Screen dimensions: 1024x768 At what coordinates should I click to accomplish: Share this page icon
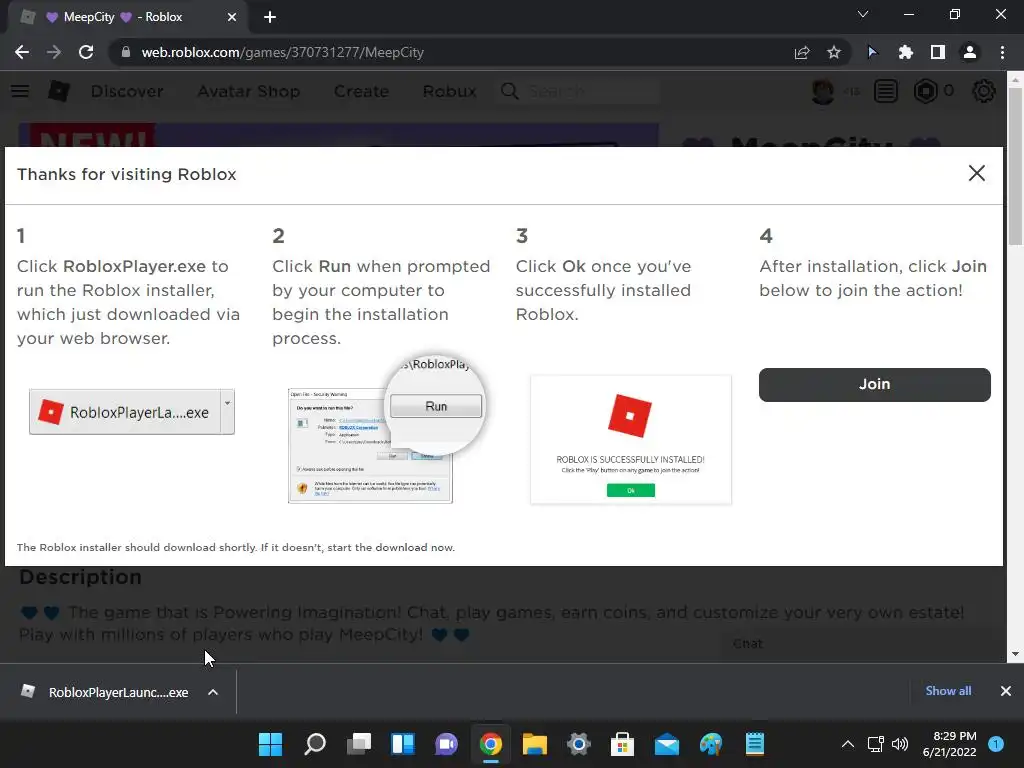point(802,52)
